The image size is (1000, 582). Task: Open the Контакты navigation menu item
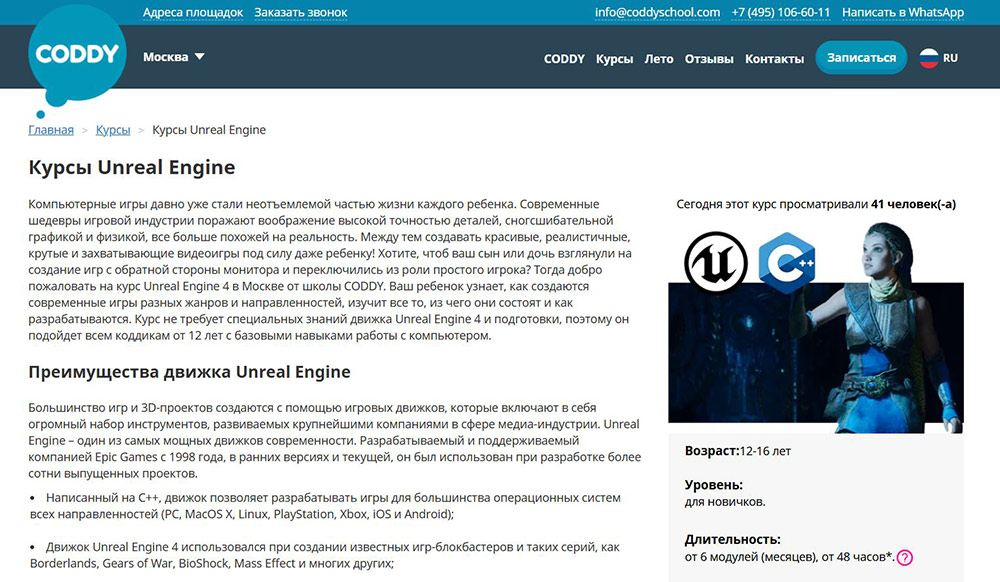coord(773,58)
